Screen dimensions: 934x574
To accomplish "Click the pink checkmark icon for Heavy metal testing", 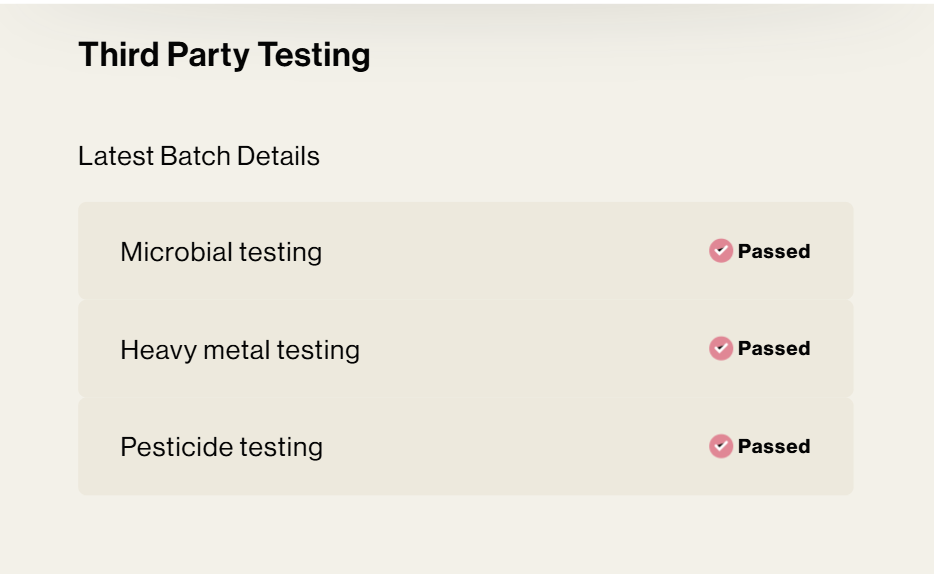I will (721, 348).
